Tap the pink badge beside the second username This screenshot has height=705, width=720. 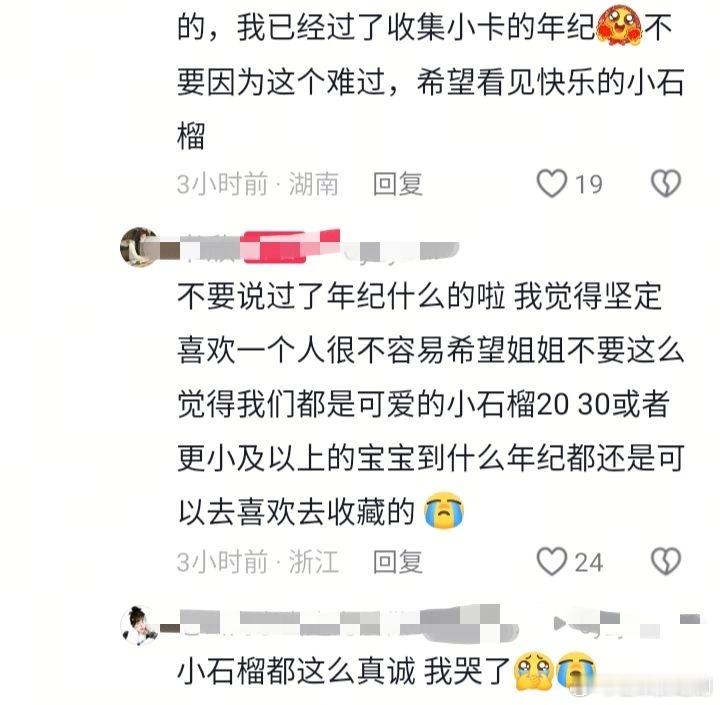(292, 247)
